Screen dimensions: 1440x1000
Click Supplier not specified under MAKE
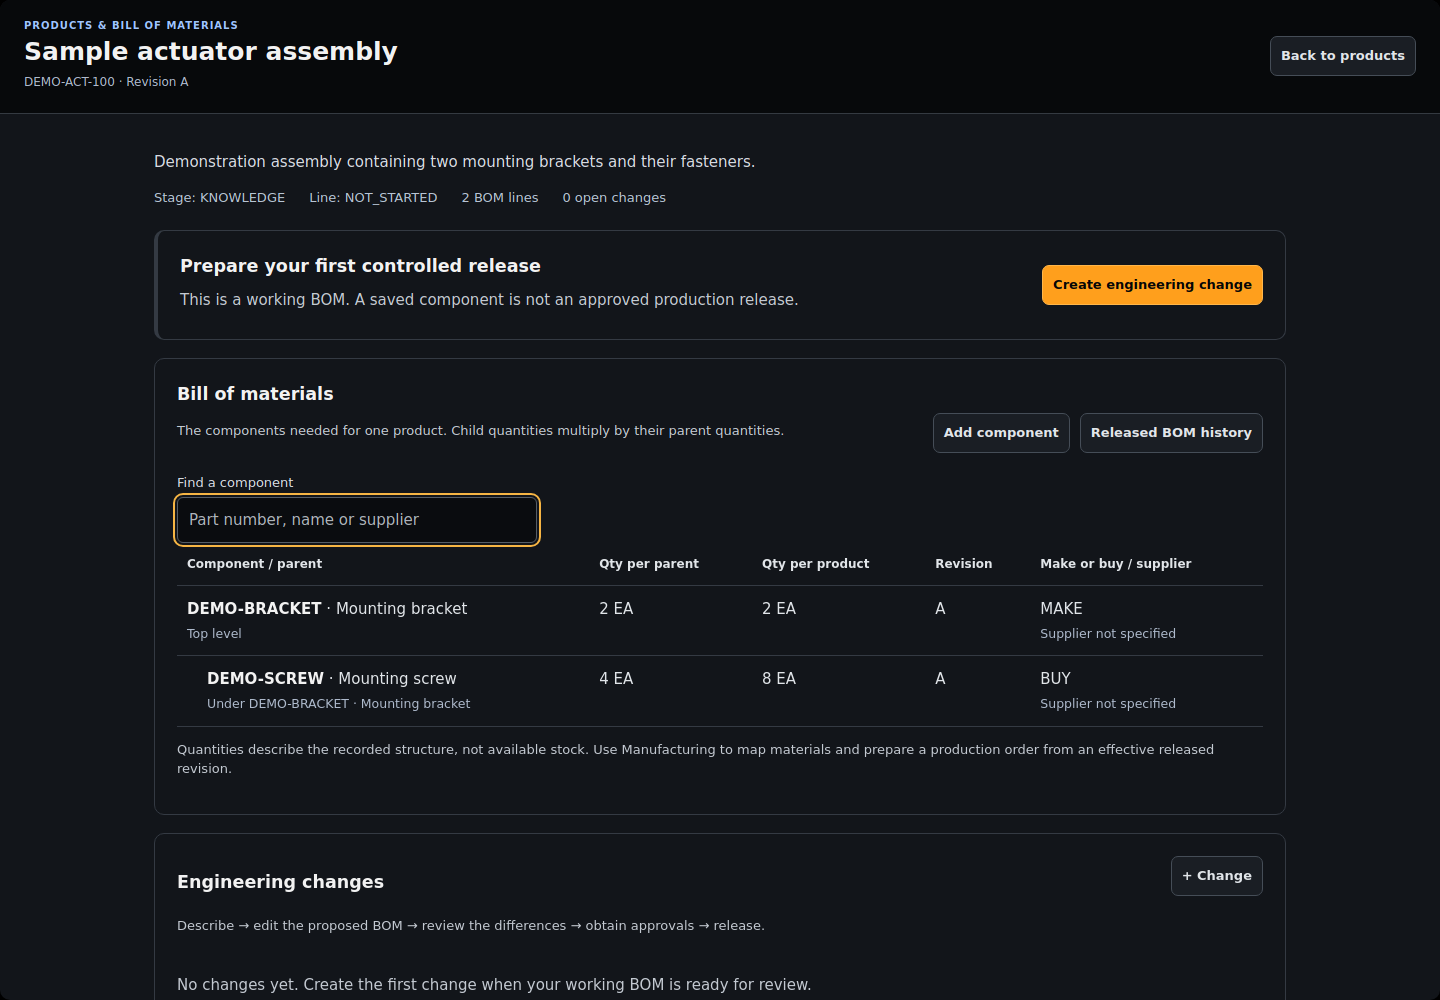pos(1108,634)
